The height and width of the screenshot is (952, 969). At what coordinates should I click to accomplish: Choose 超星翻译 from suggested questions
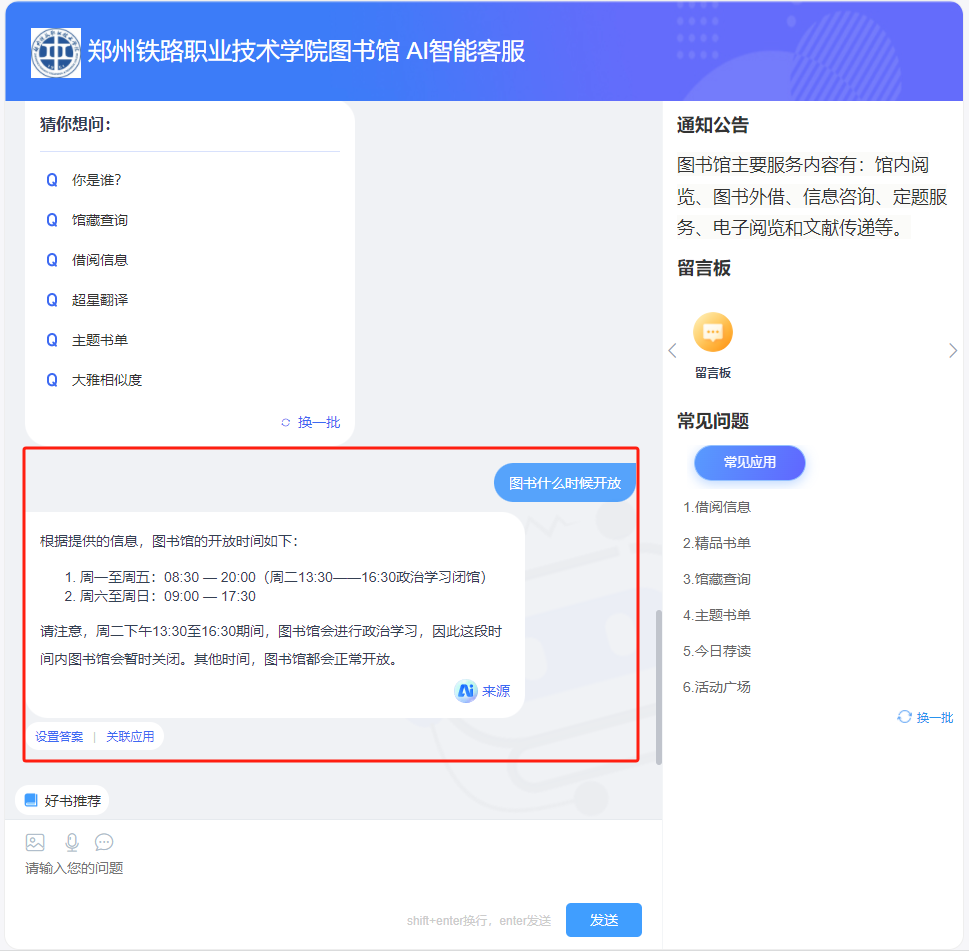[x=100, y=300]
